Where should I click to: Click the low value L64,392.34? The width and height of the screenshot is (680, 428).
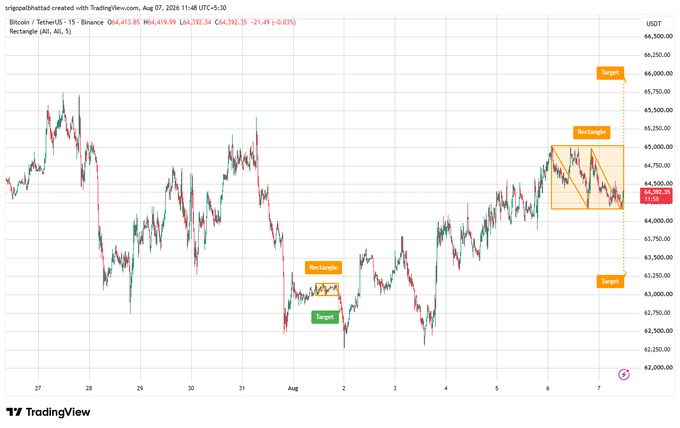[196, 22]
